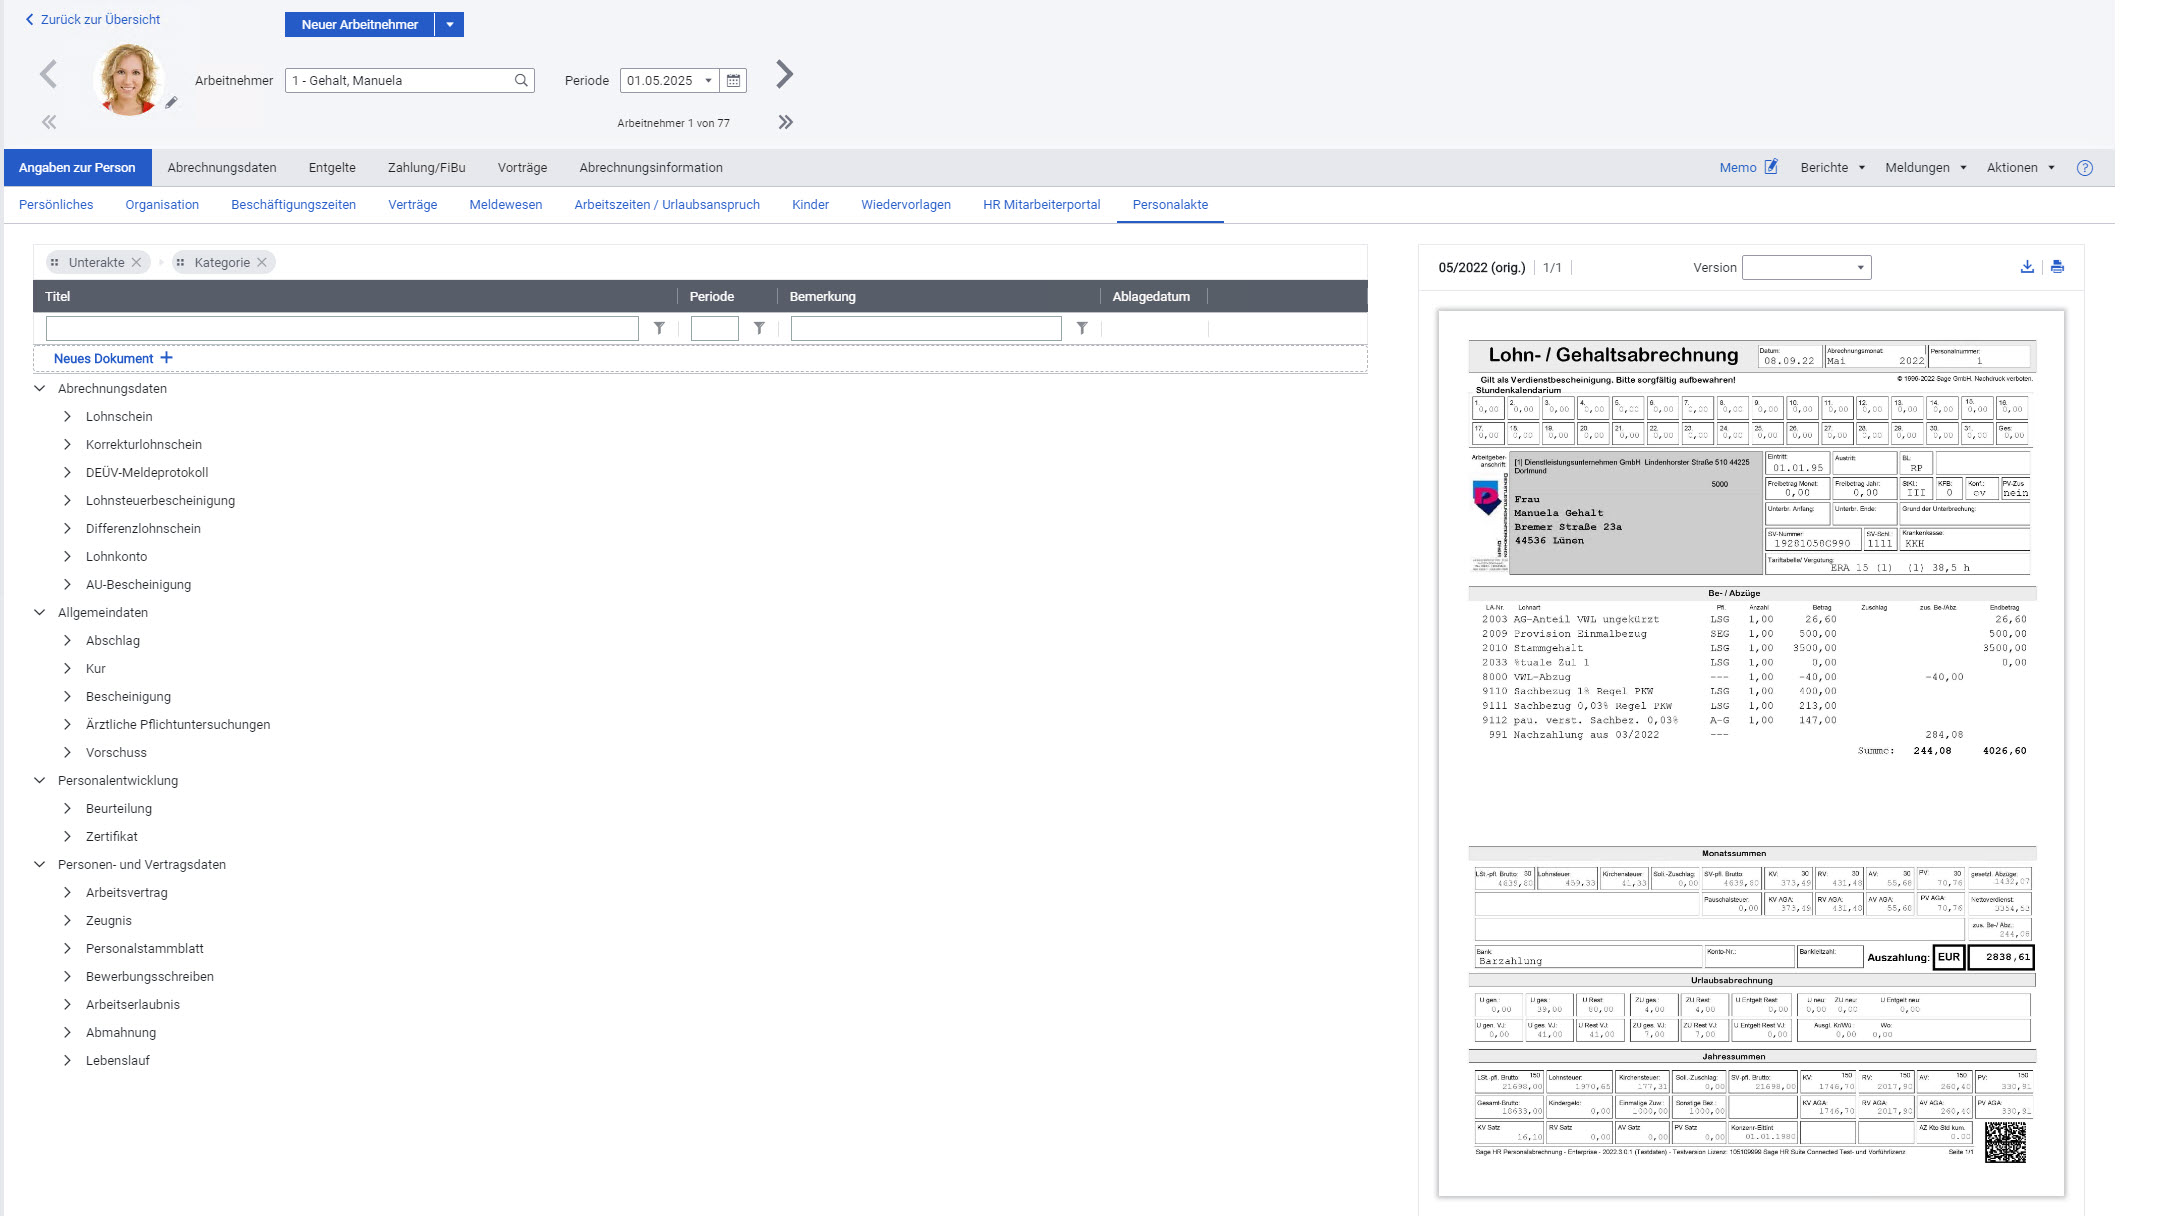Go to next employee arrow
This screenshot has width=2161, height=1216.
coord(785,74)
